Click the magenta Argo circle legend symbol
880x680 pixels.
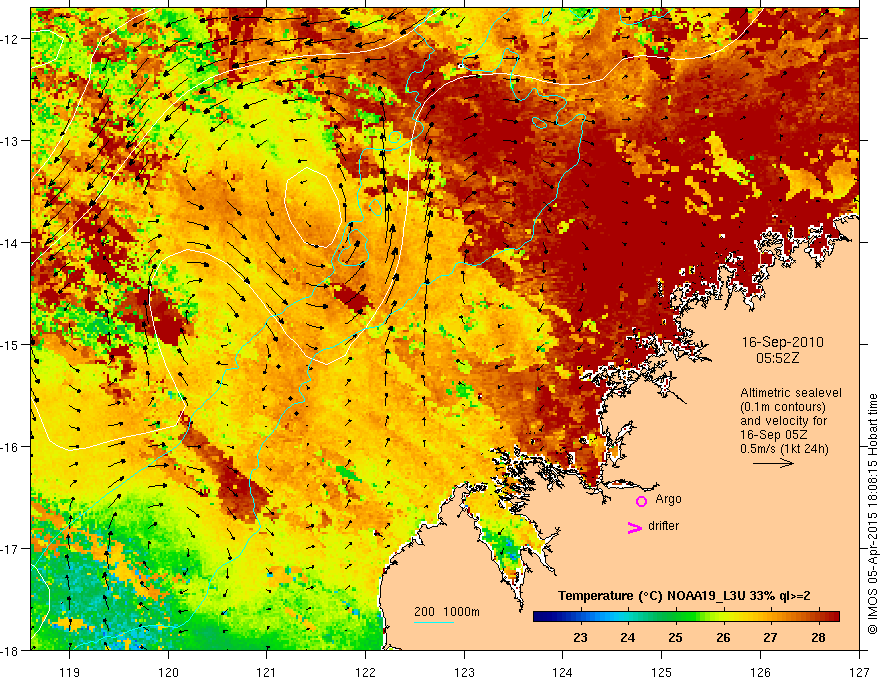click(x=641, y=501)
